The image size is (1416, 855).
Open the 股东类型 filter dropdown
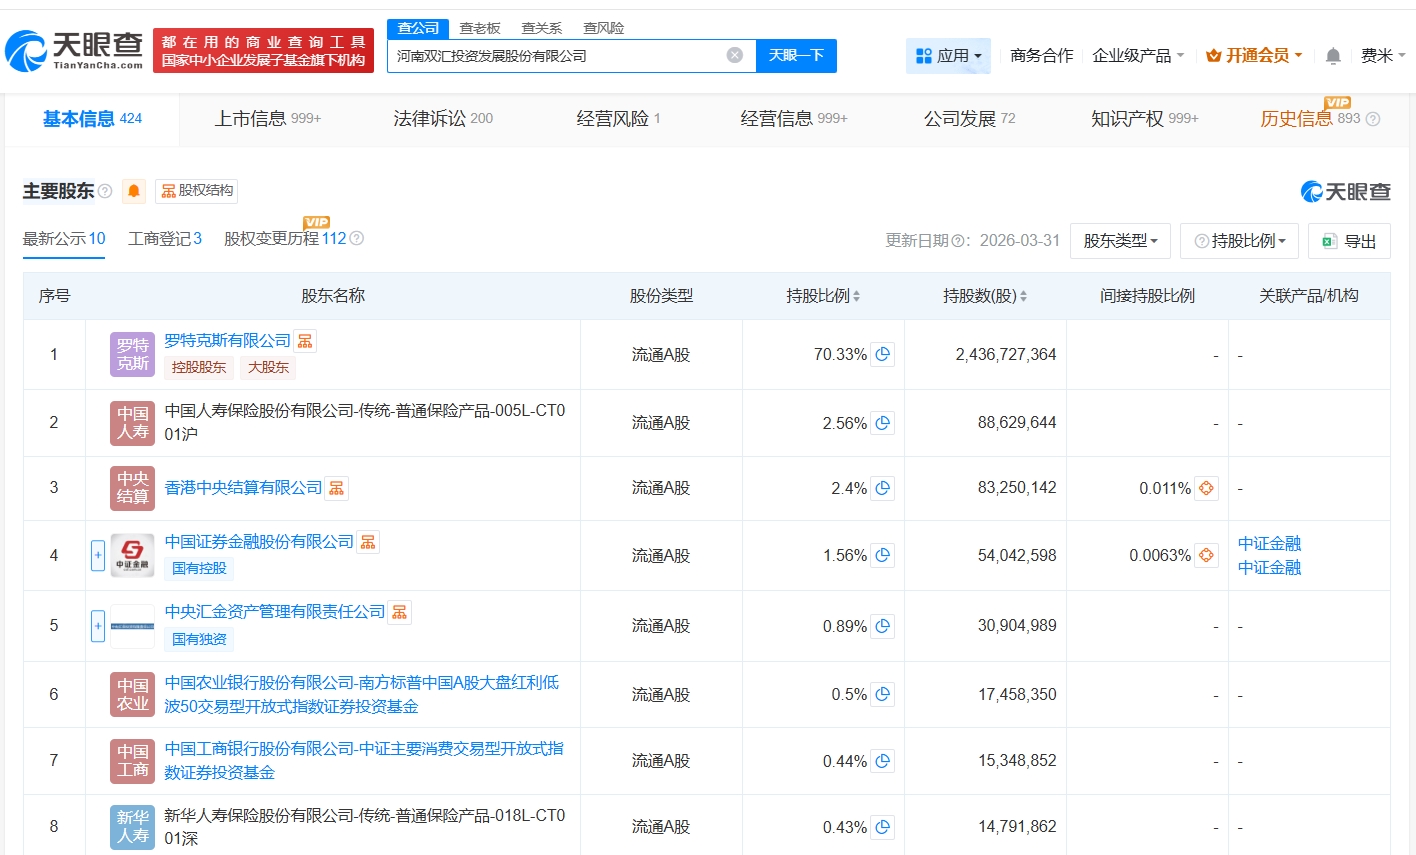1120,241
